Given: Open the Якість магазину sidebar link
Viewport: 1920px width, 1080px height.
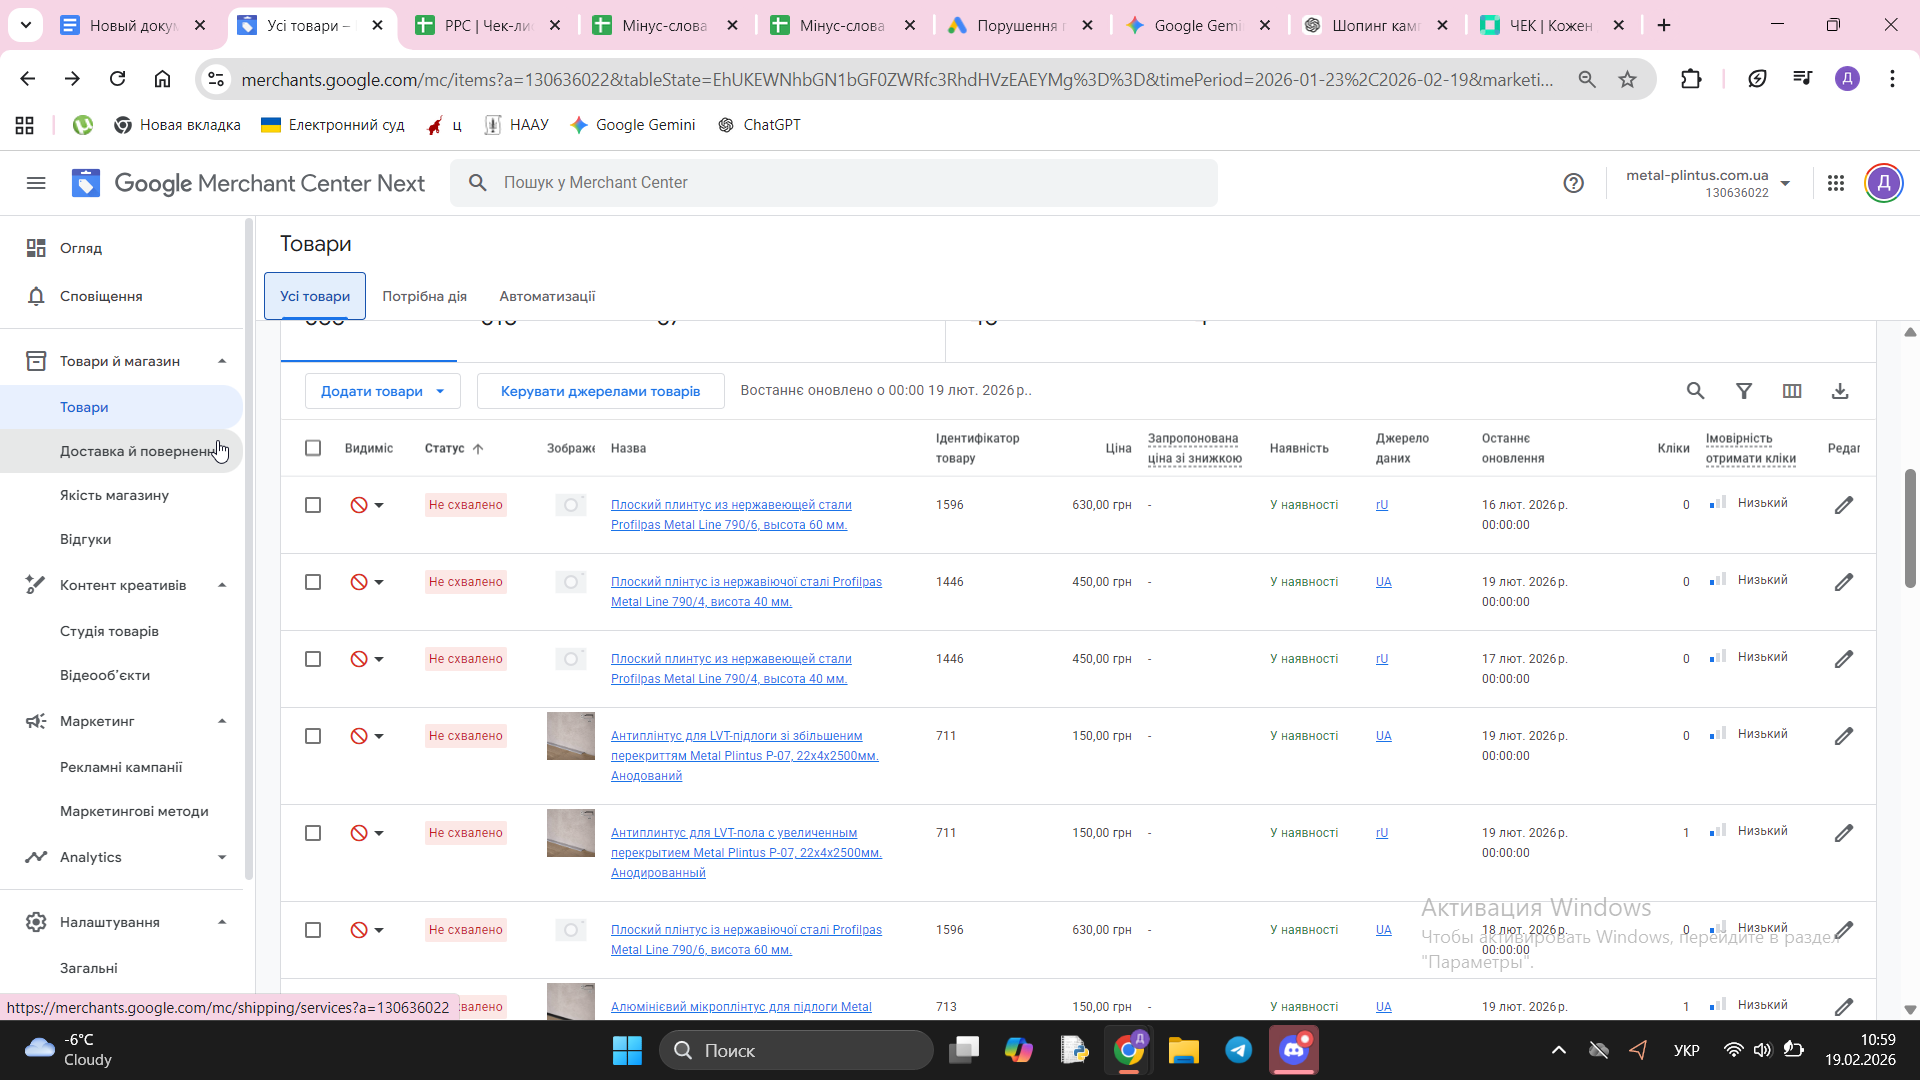Looking at the screenshot, I should coord(114,495).
